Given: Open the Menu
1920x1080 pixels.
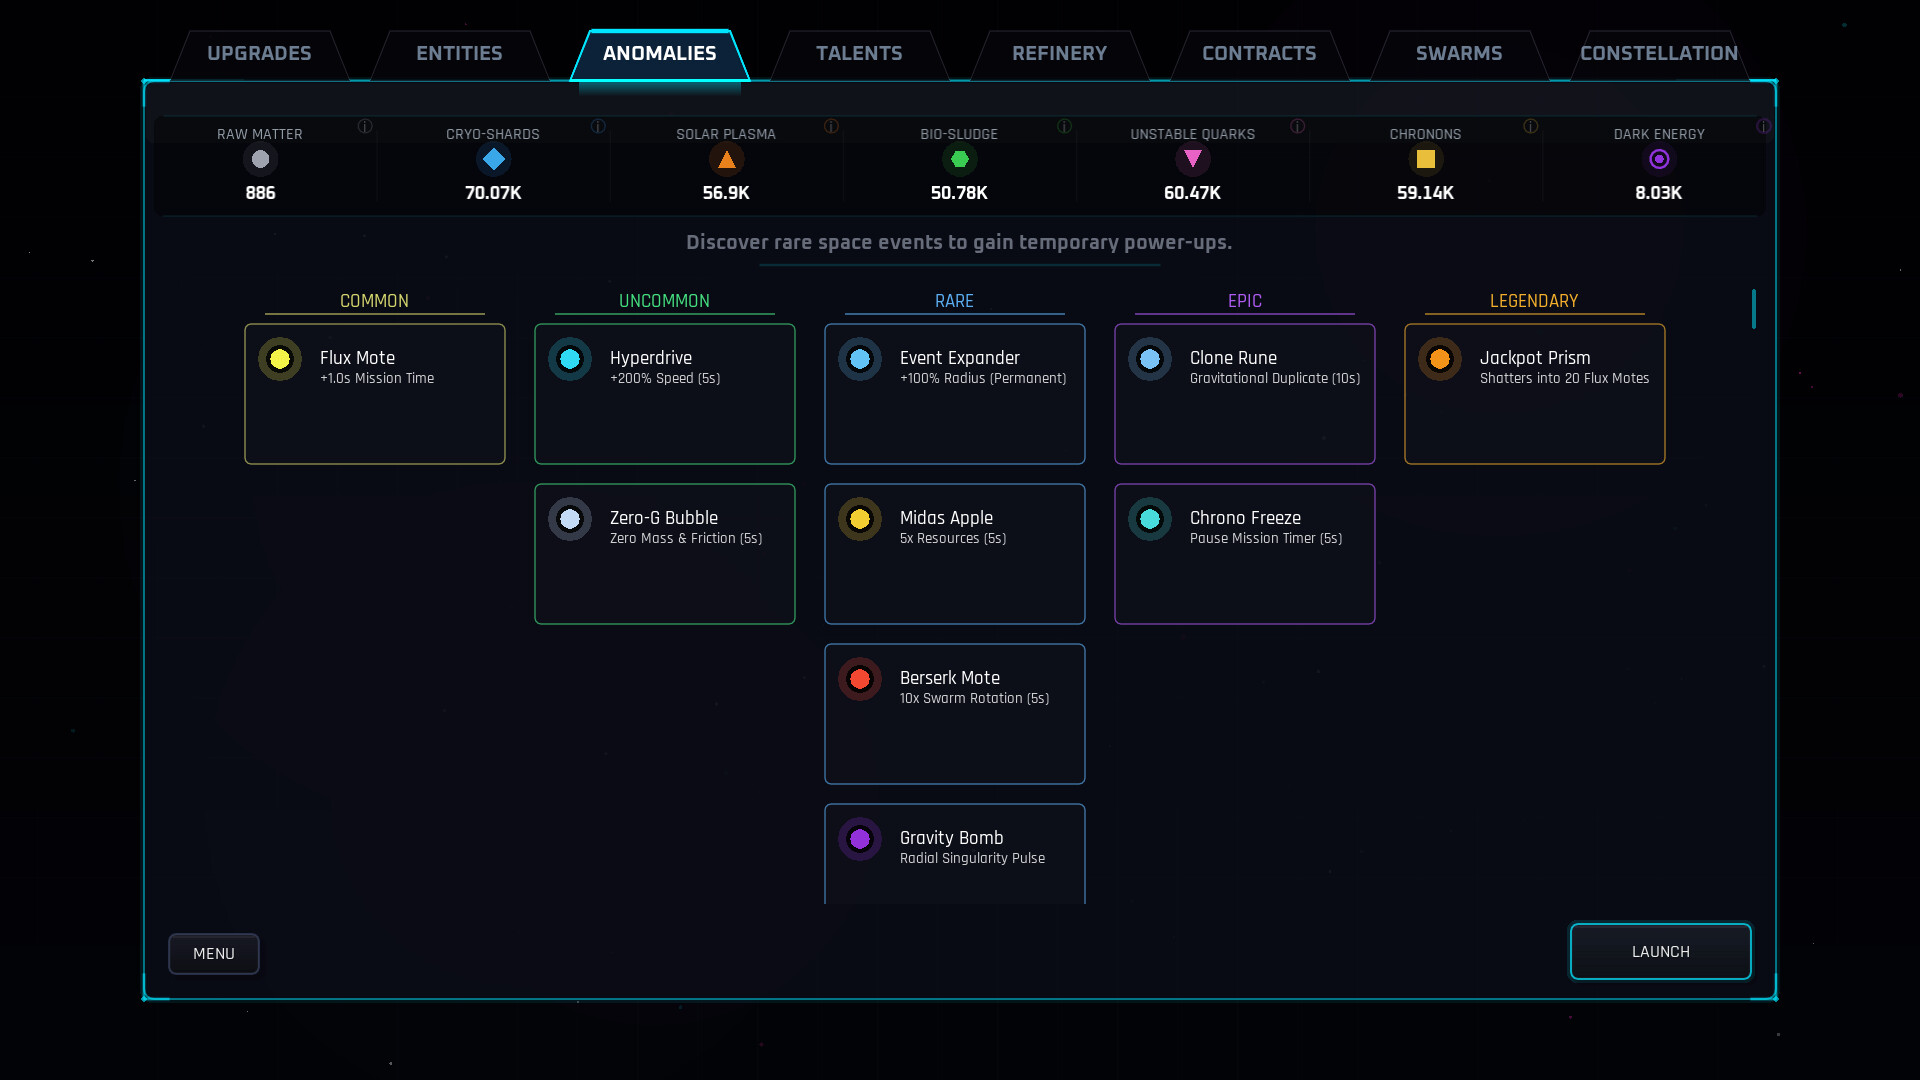Looking at the screenshot, I should 213,953.
